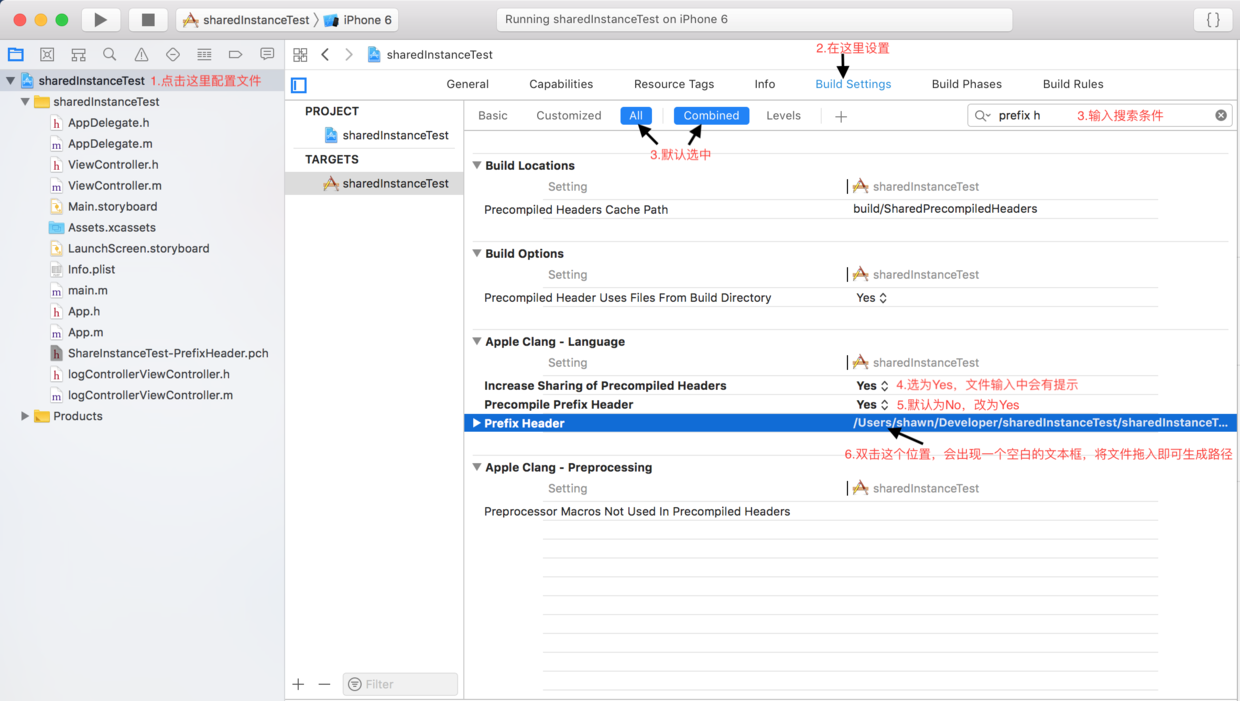The image size is (1240, 701).
Task: Collapse the Apple Clang - Preprocessing section
Action: pos(477,467)
